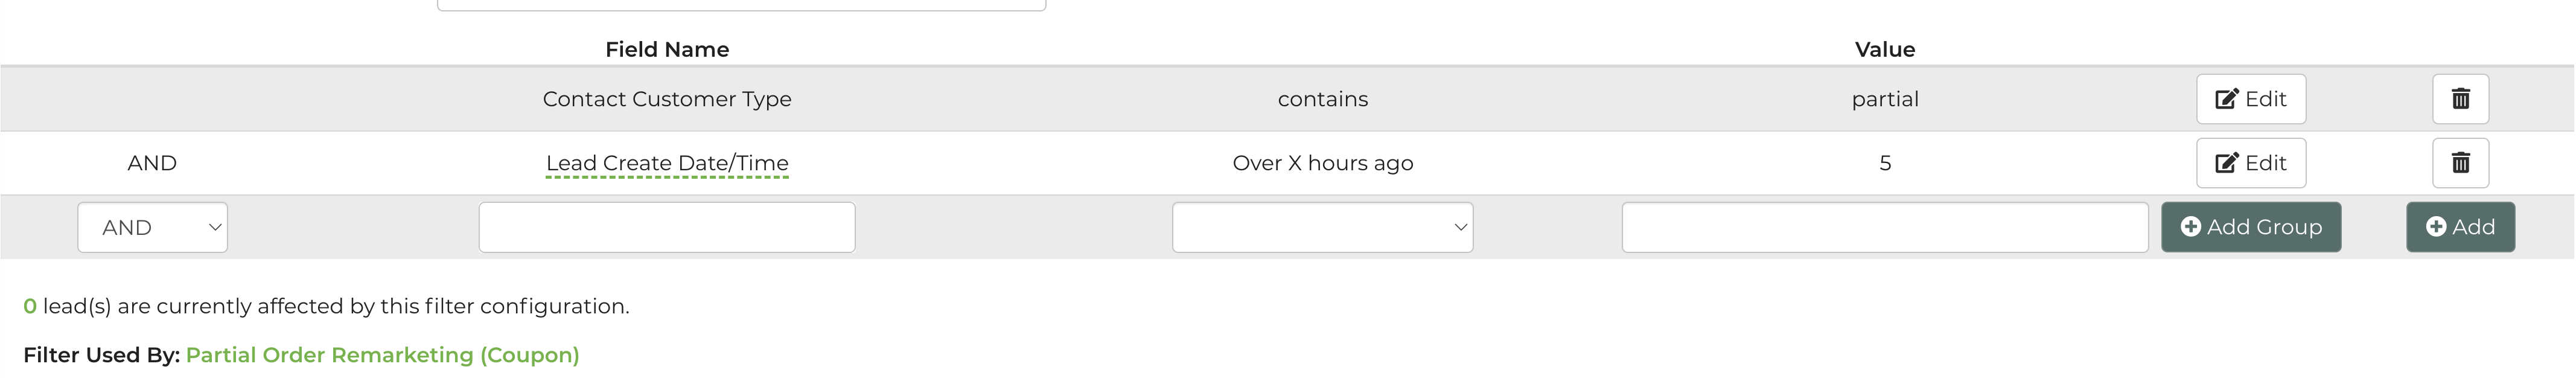Select the 'contains' operator cell
This screenshot has width=2576, height=378.
click(x=1322, y=99)
